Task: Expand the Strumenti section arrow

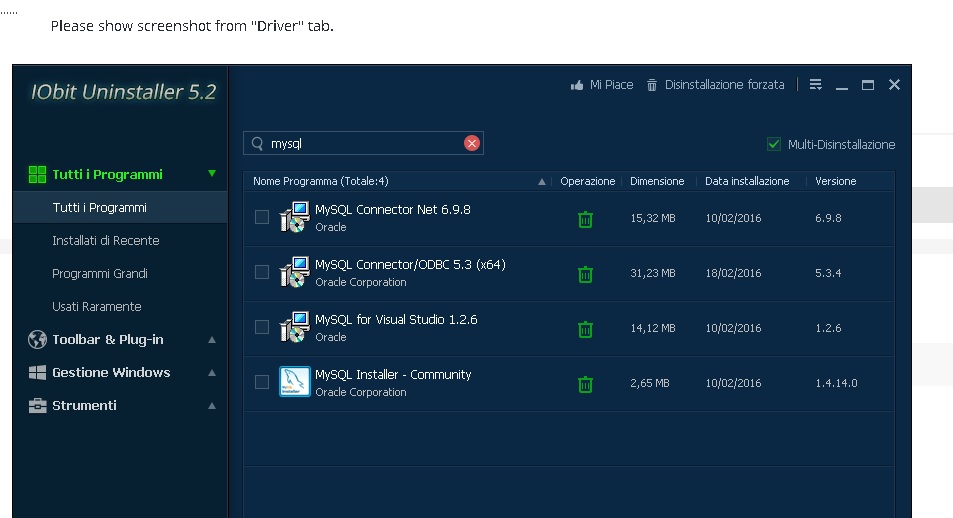Action: tap(212, 406)
